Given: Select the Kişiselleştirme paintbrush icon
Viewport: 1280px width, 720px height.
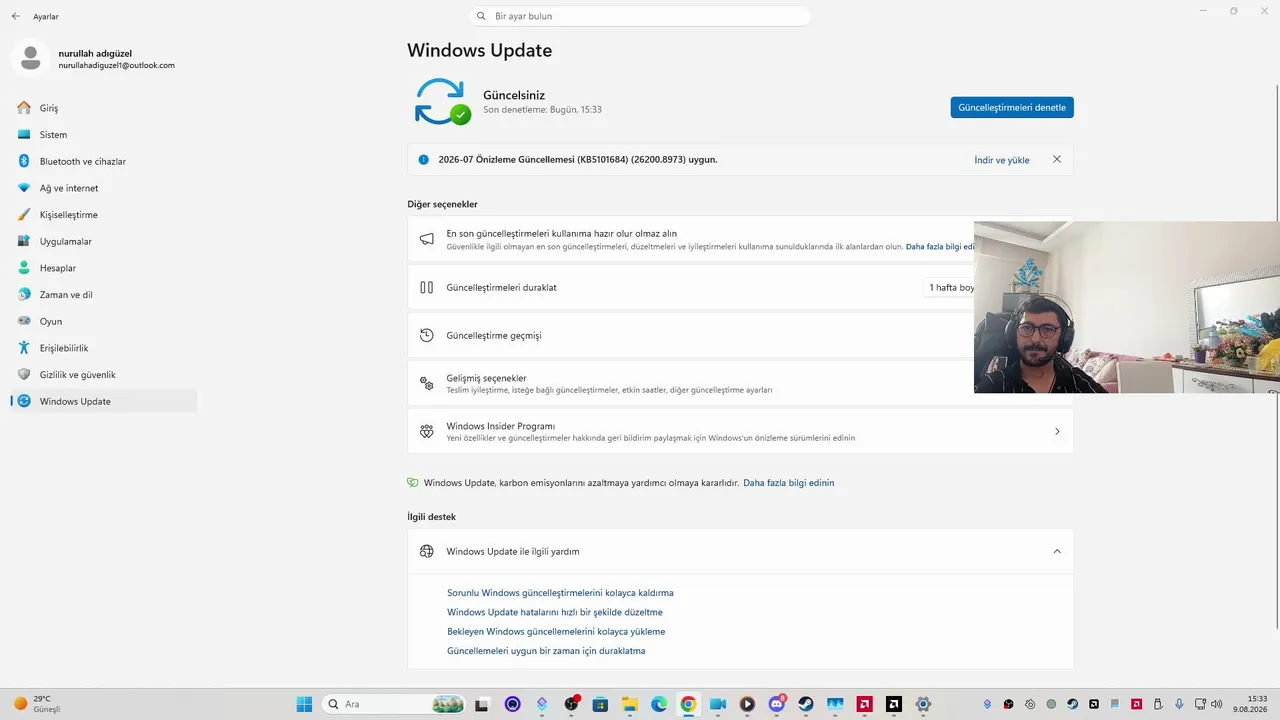Looking at the screenshot, I should click(x=24, y=215).
